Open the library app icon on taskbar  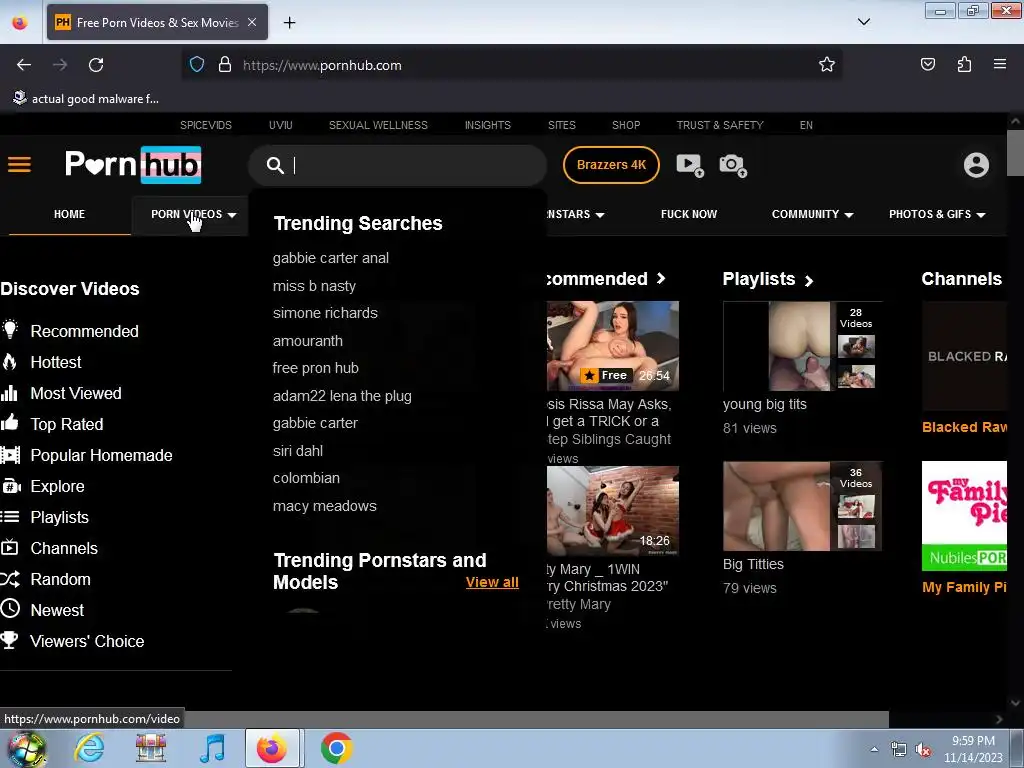150,748
